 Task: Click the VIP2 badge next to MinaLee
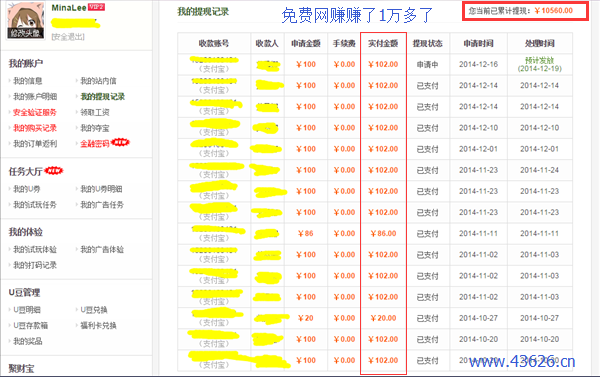tap(96, 7)
